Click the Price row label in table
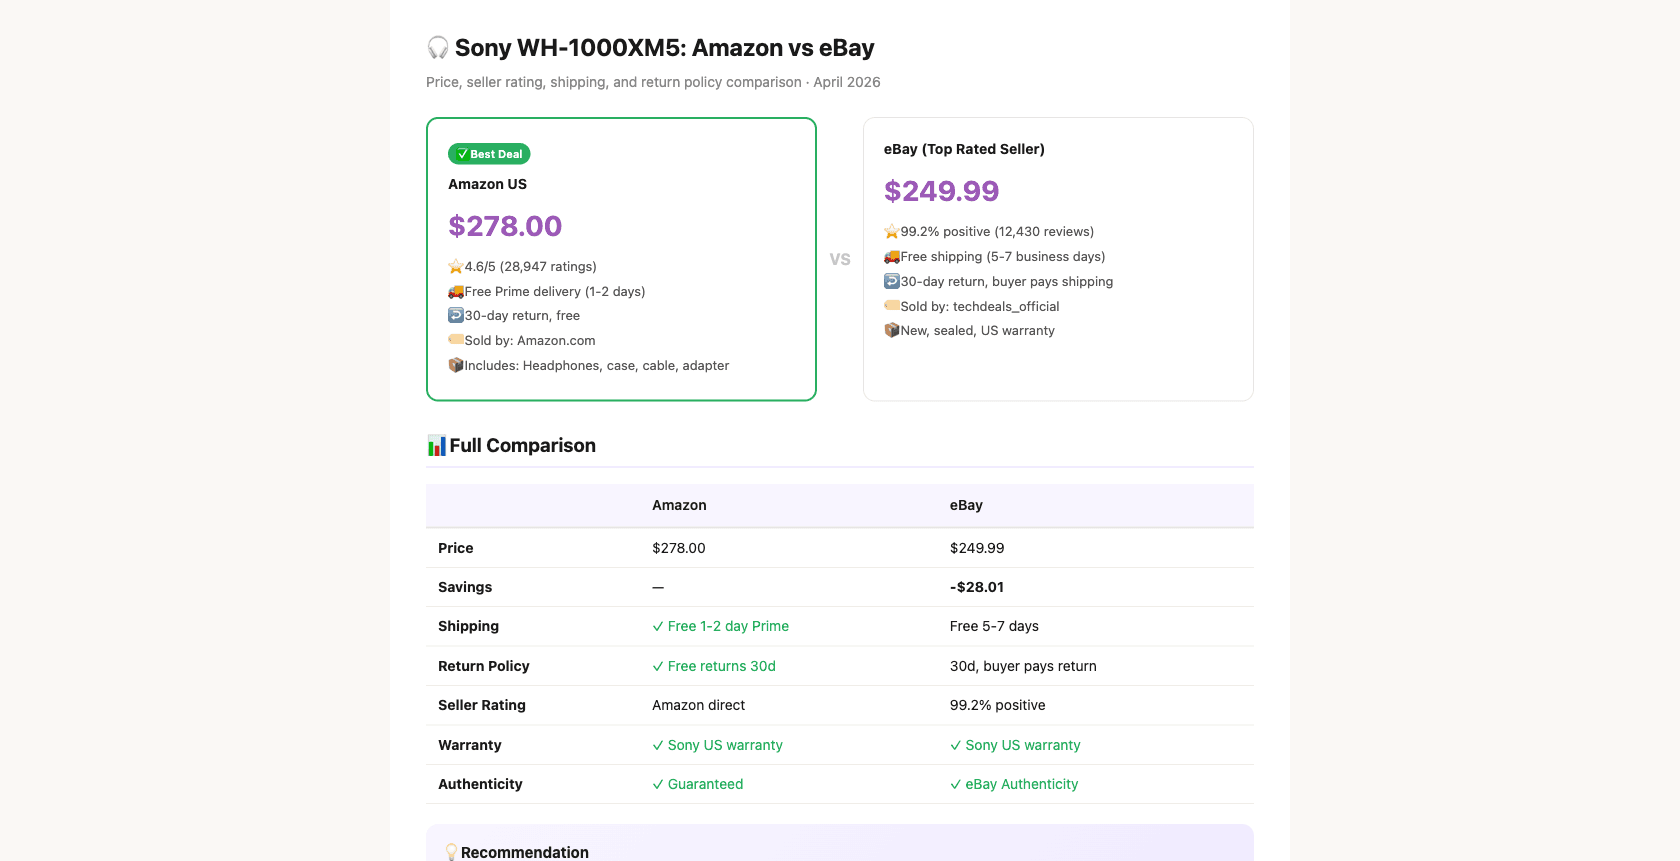The width and height of the screenshot is (1680, 861). pyautogui.click(x=456, y=548)
